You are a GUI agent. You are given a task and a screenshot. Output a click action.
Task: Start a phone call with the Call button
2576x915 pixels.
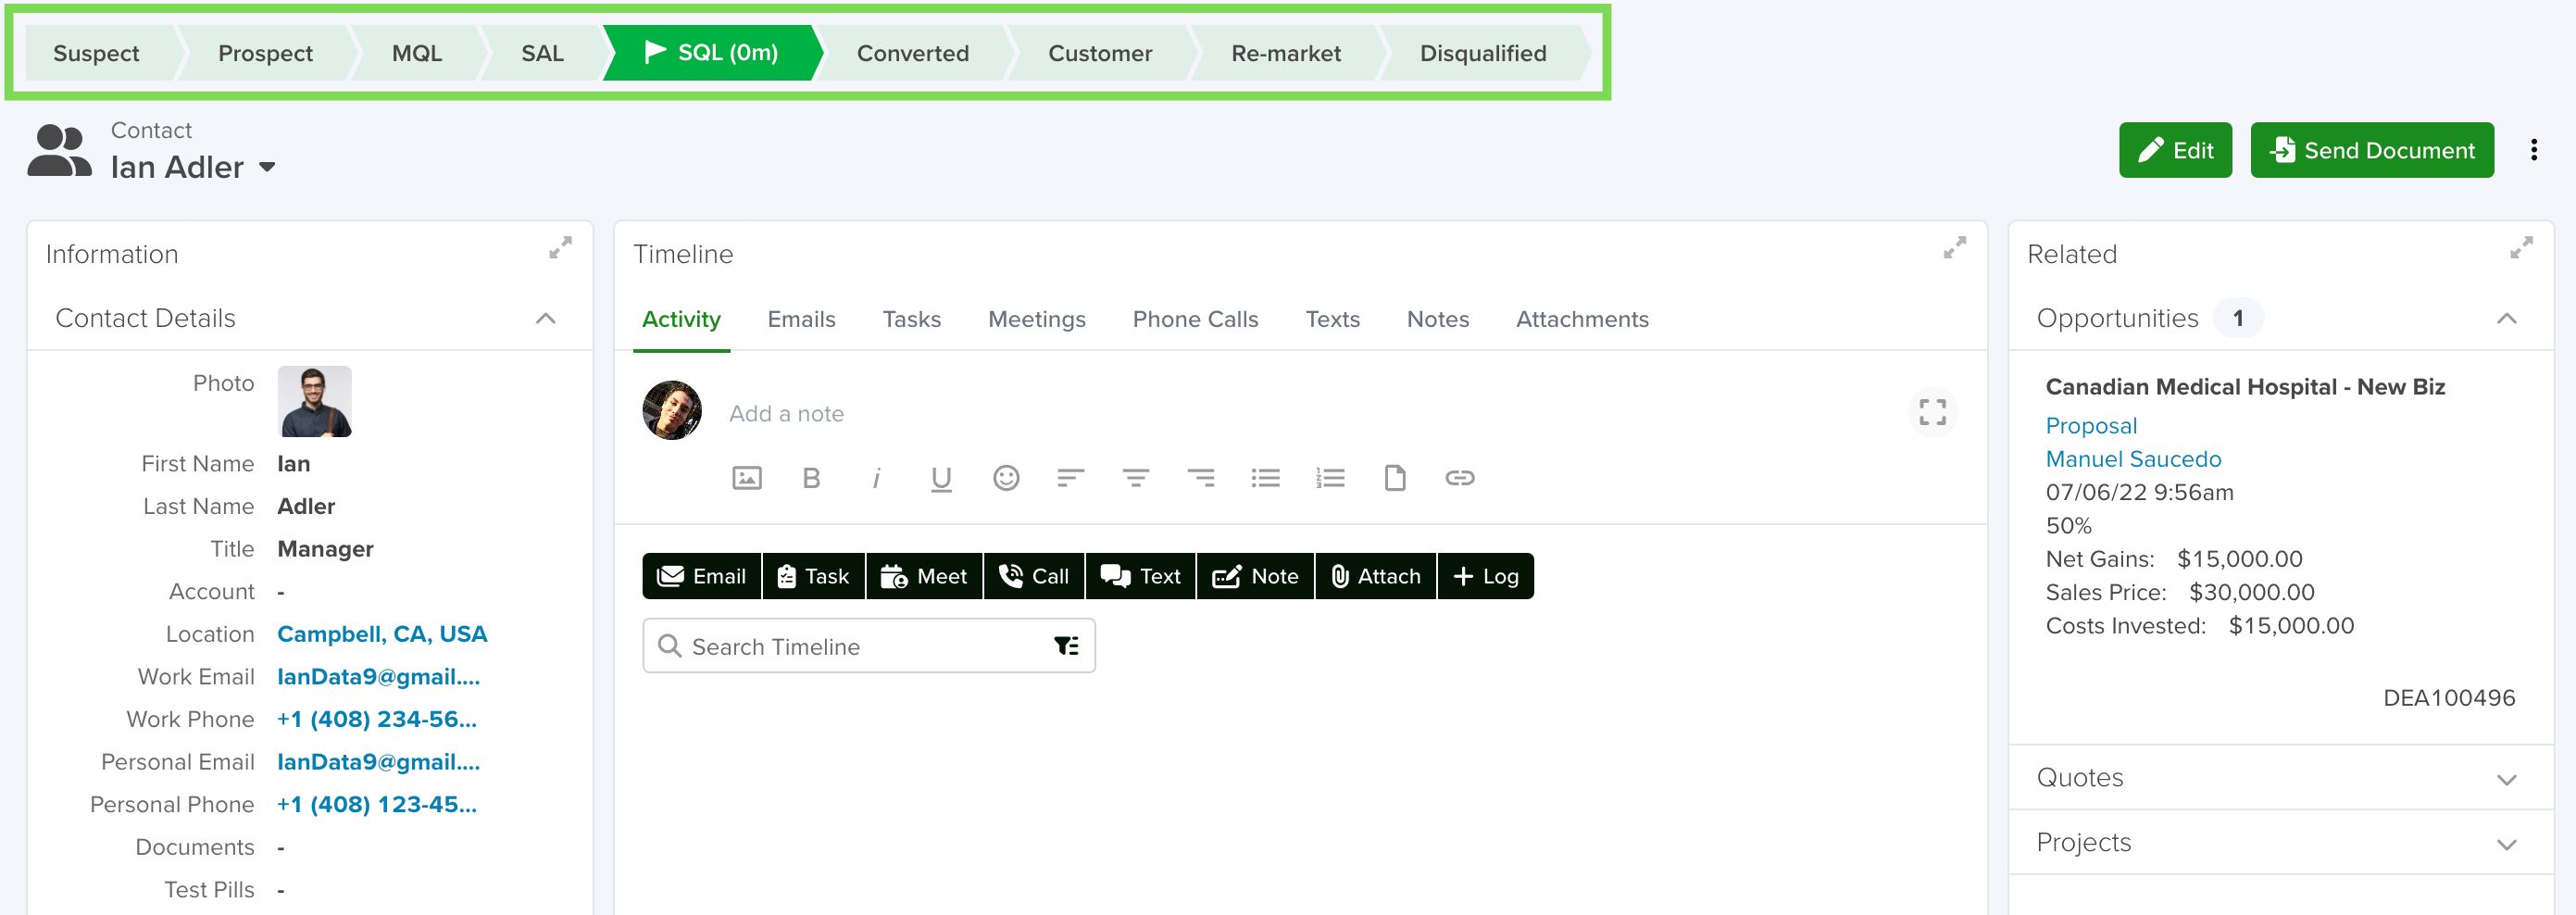(x=1034, y=576)
